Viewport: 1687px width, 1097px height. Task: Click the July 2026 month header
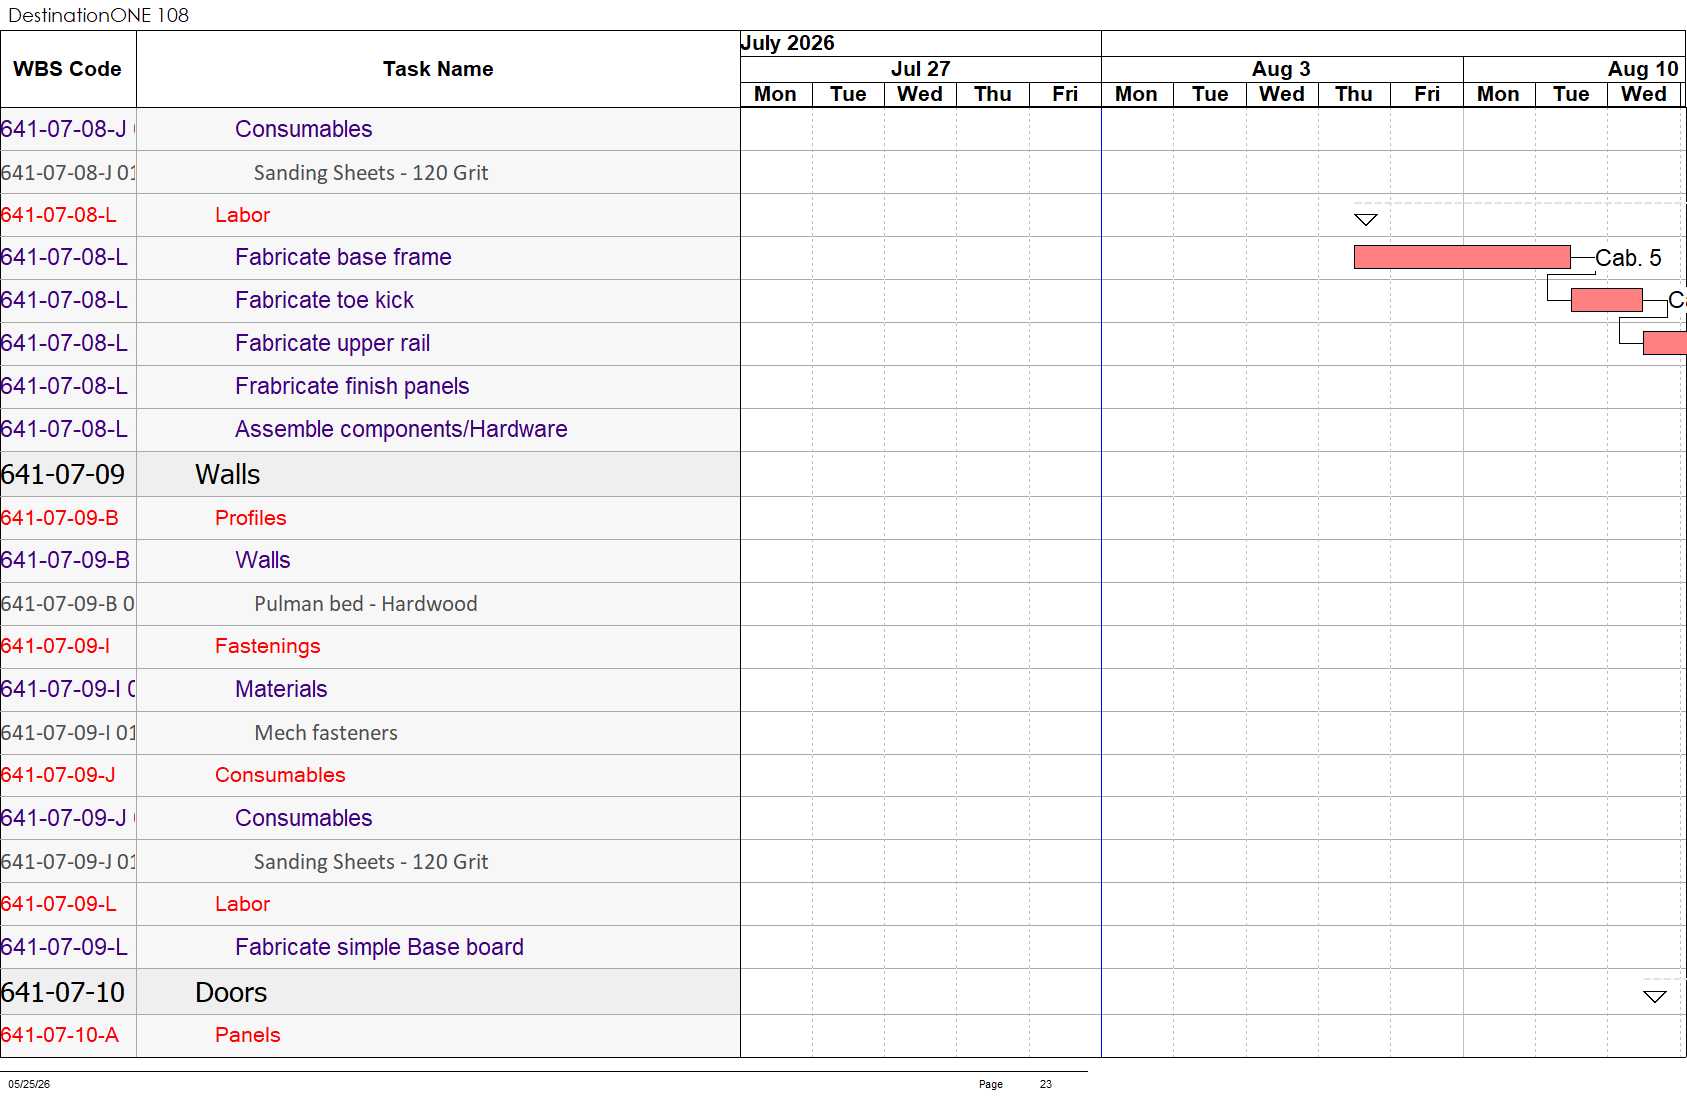tap(787, 43)
